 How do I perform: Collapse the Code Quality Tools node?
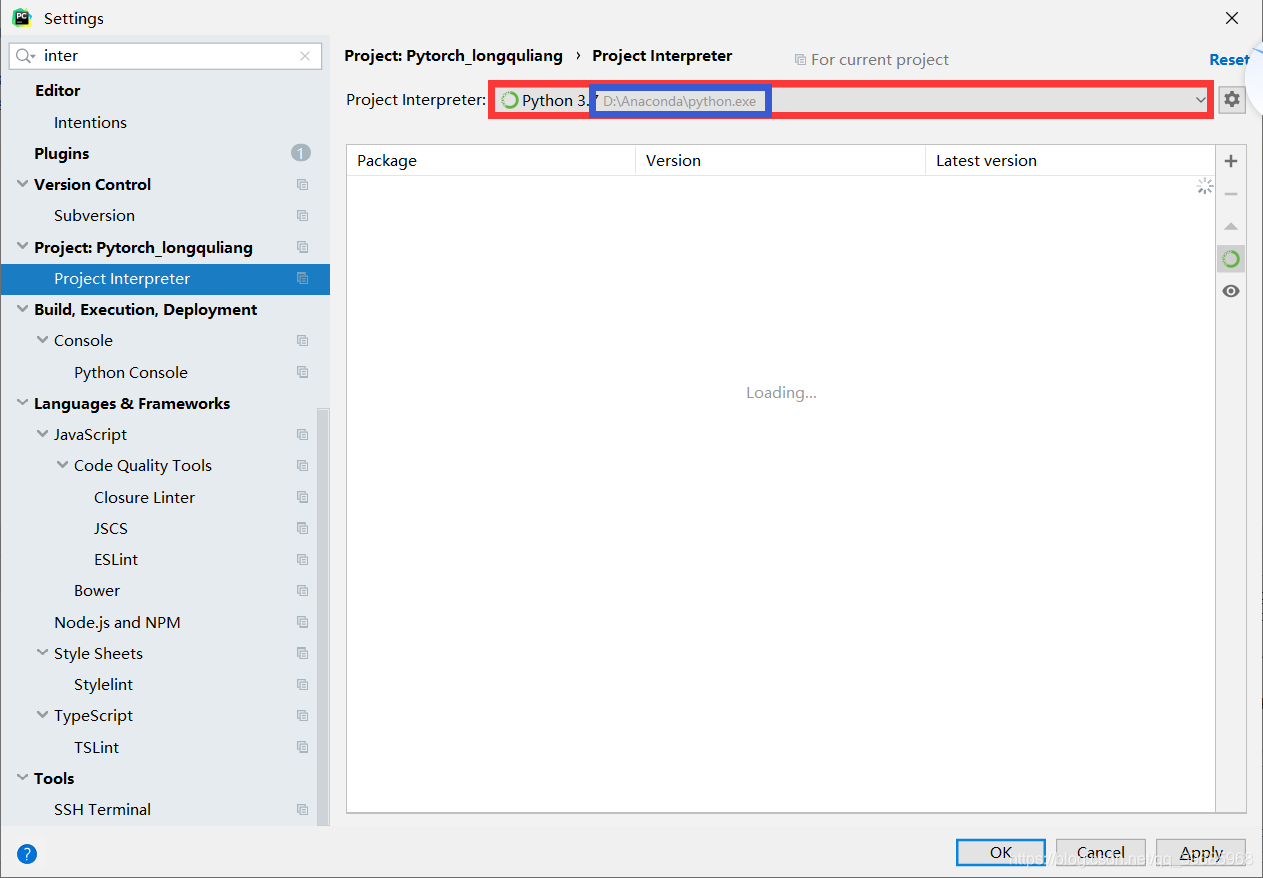(62, 466)
